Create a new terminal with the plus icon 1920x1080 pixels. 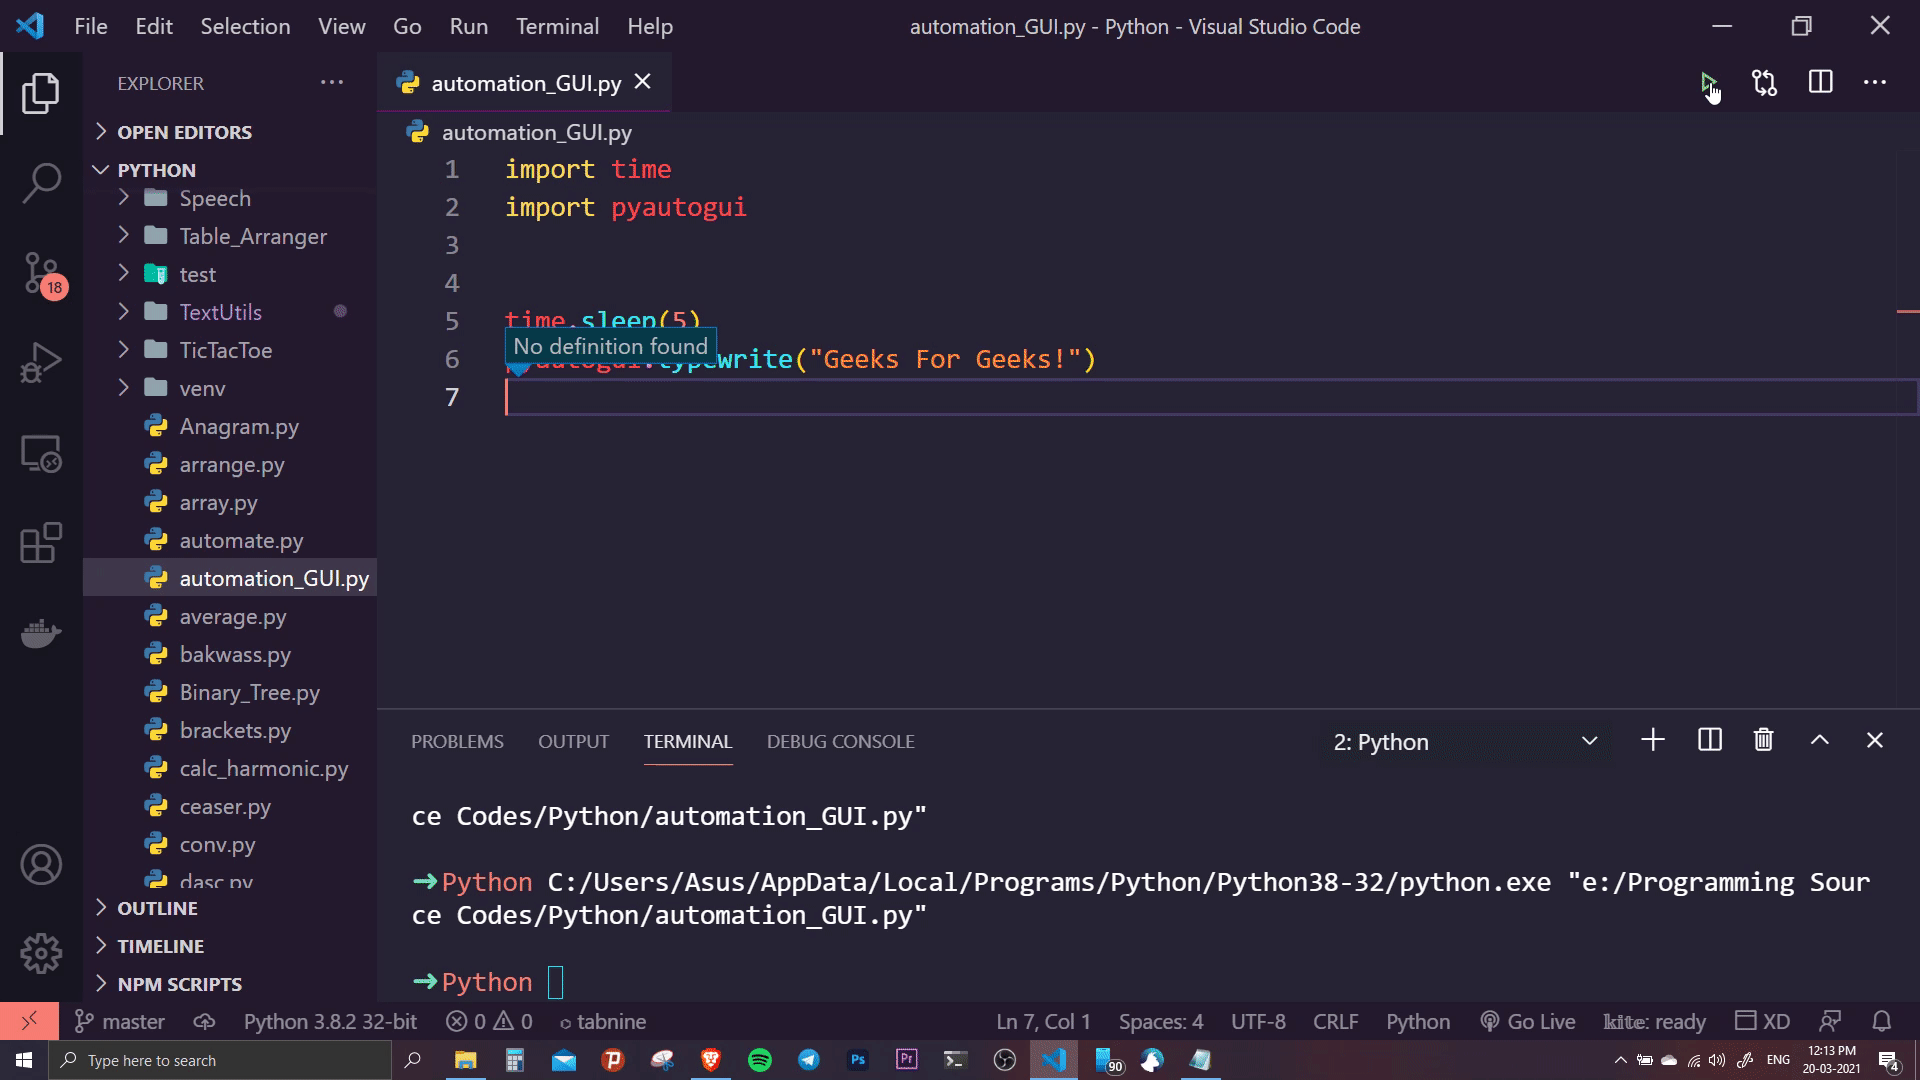pyautogui.click(x=1652, y=740)
